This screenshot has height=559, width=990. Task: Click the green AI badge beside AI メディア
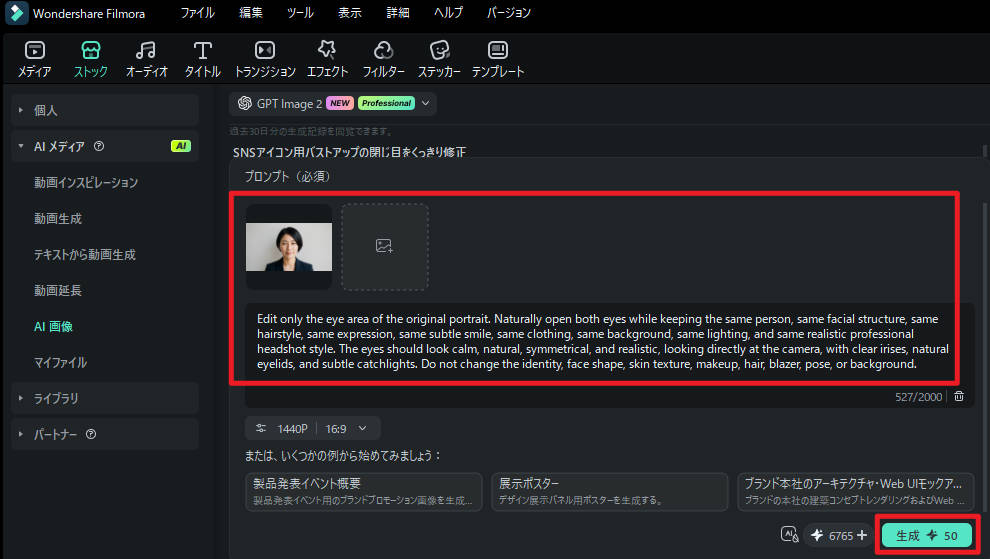181,146
